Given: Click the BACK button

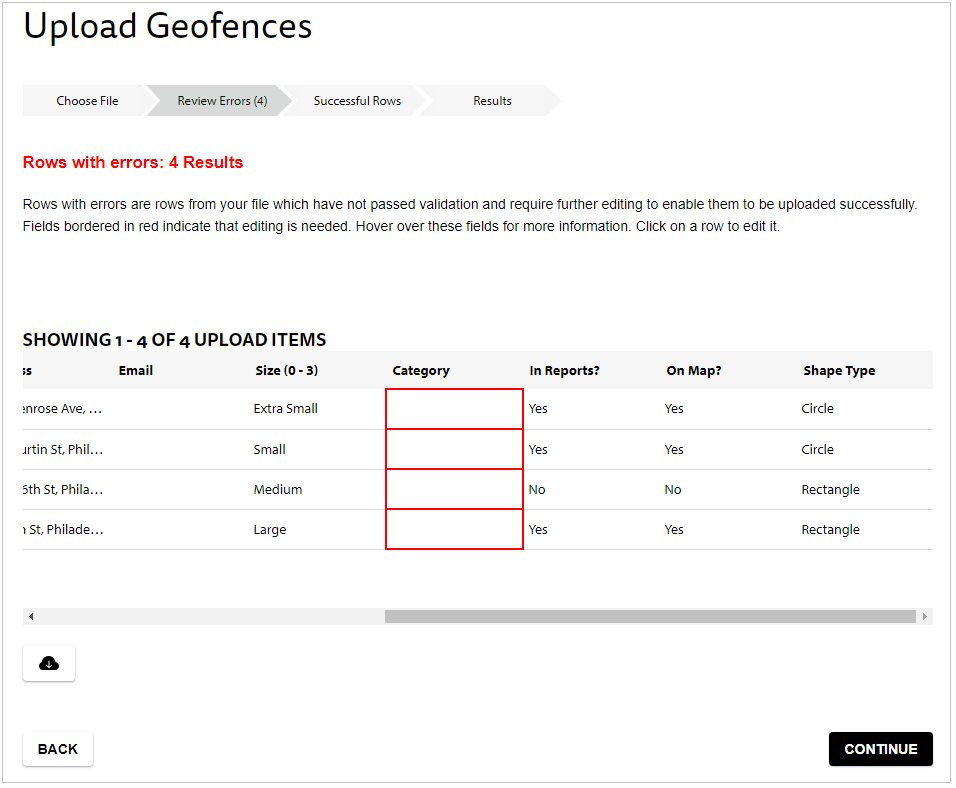Looking at the screenshot, I should tap(58, 749).
